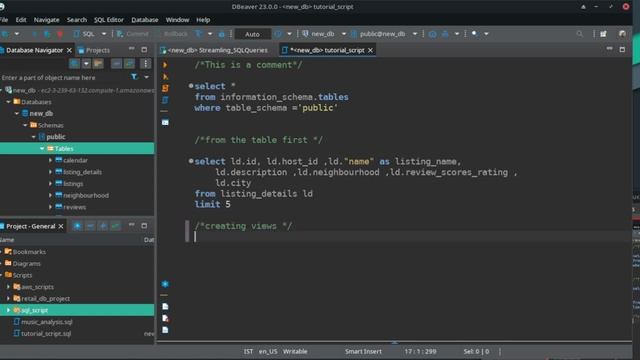The image size is (640, 360).
Task: Select the Diagrams folder
Action: tap(27, 264)
